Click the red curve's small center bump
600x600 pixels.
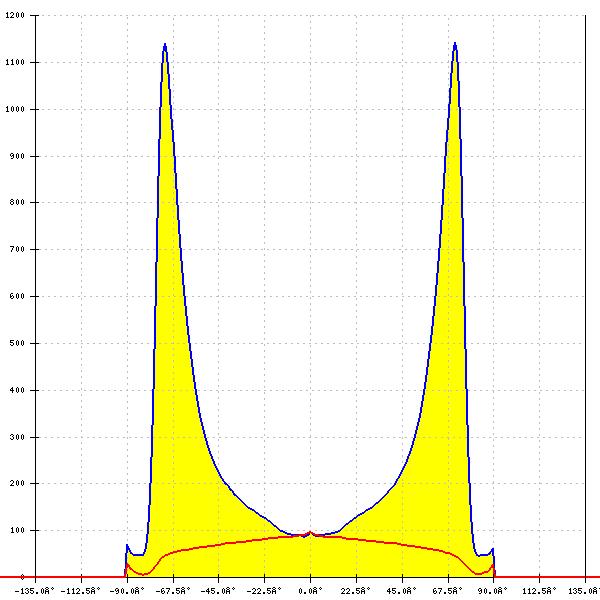point(310,533)
